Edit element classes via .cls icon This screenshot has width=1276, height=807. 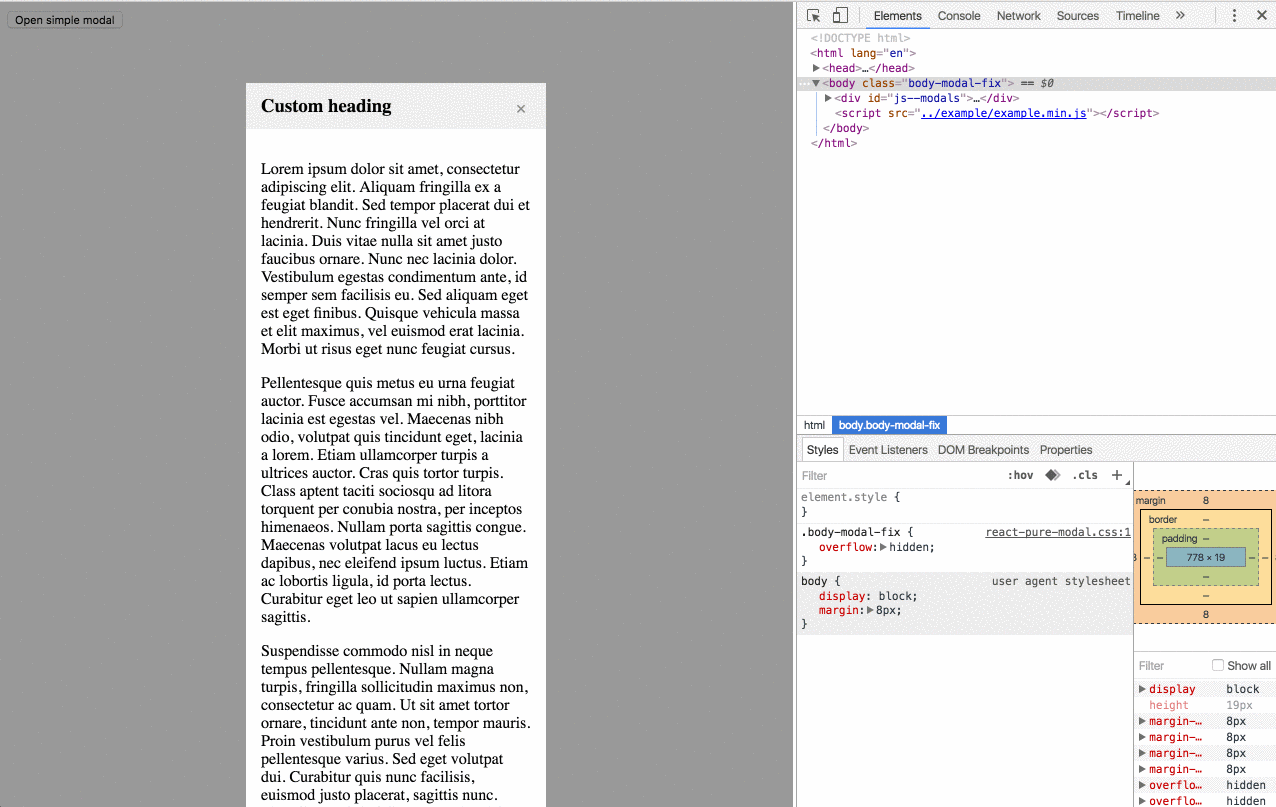pos(1085,475)
